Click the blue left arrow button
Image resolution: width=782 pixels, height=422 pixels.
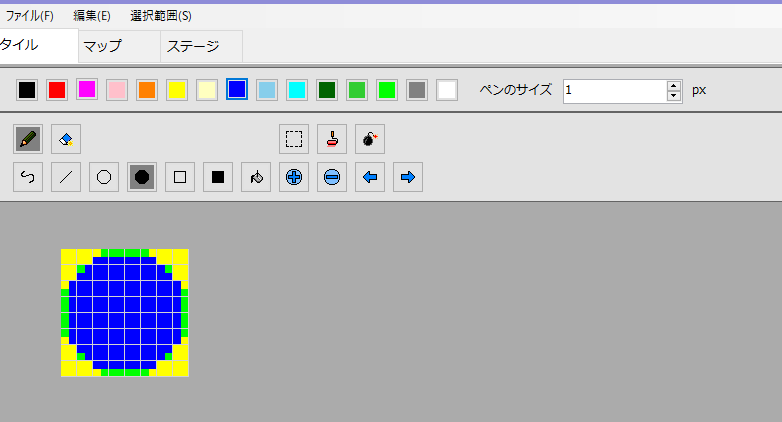[370, 177]
